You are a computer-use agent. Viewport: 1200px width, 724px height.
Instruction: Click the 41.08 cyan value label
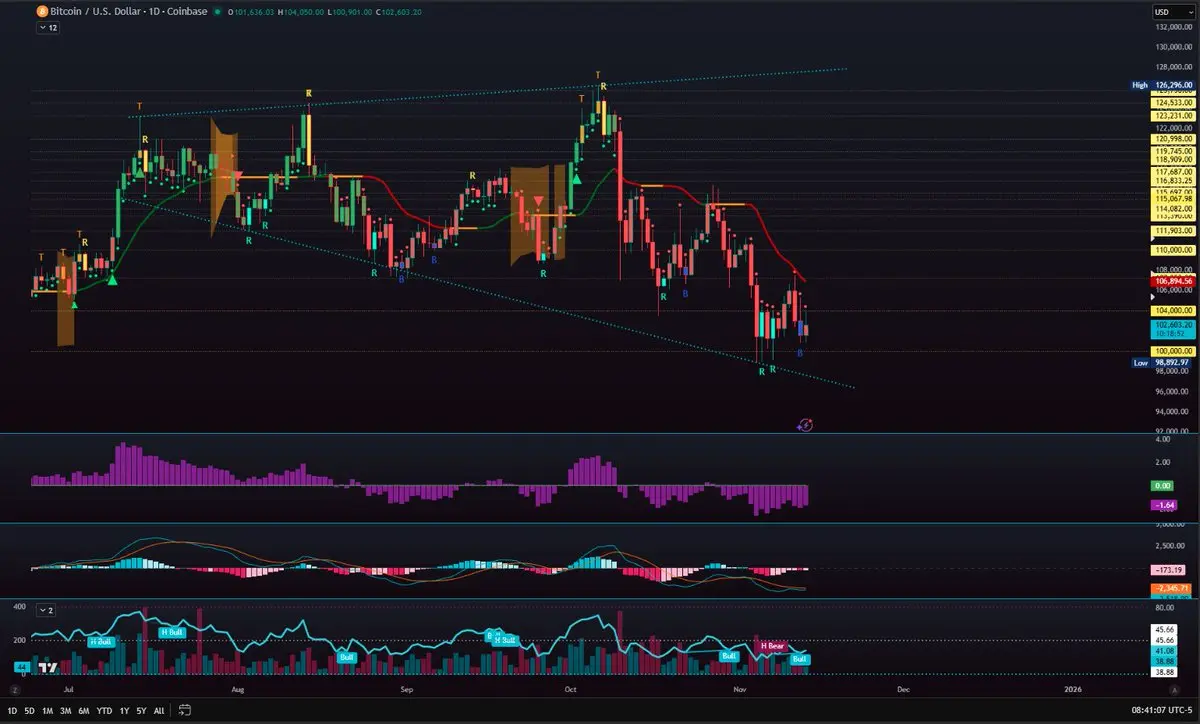click(1163, 650)
